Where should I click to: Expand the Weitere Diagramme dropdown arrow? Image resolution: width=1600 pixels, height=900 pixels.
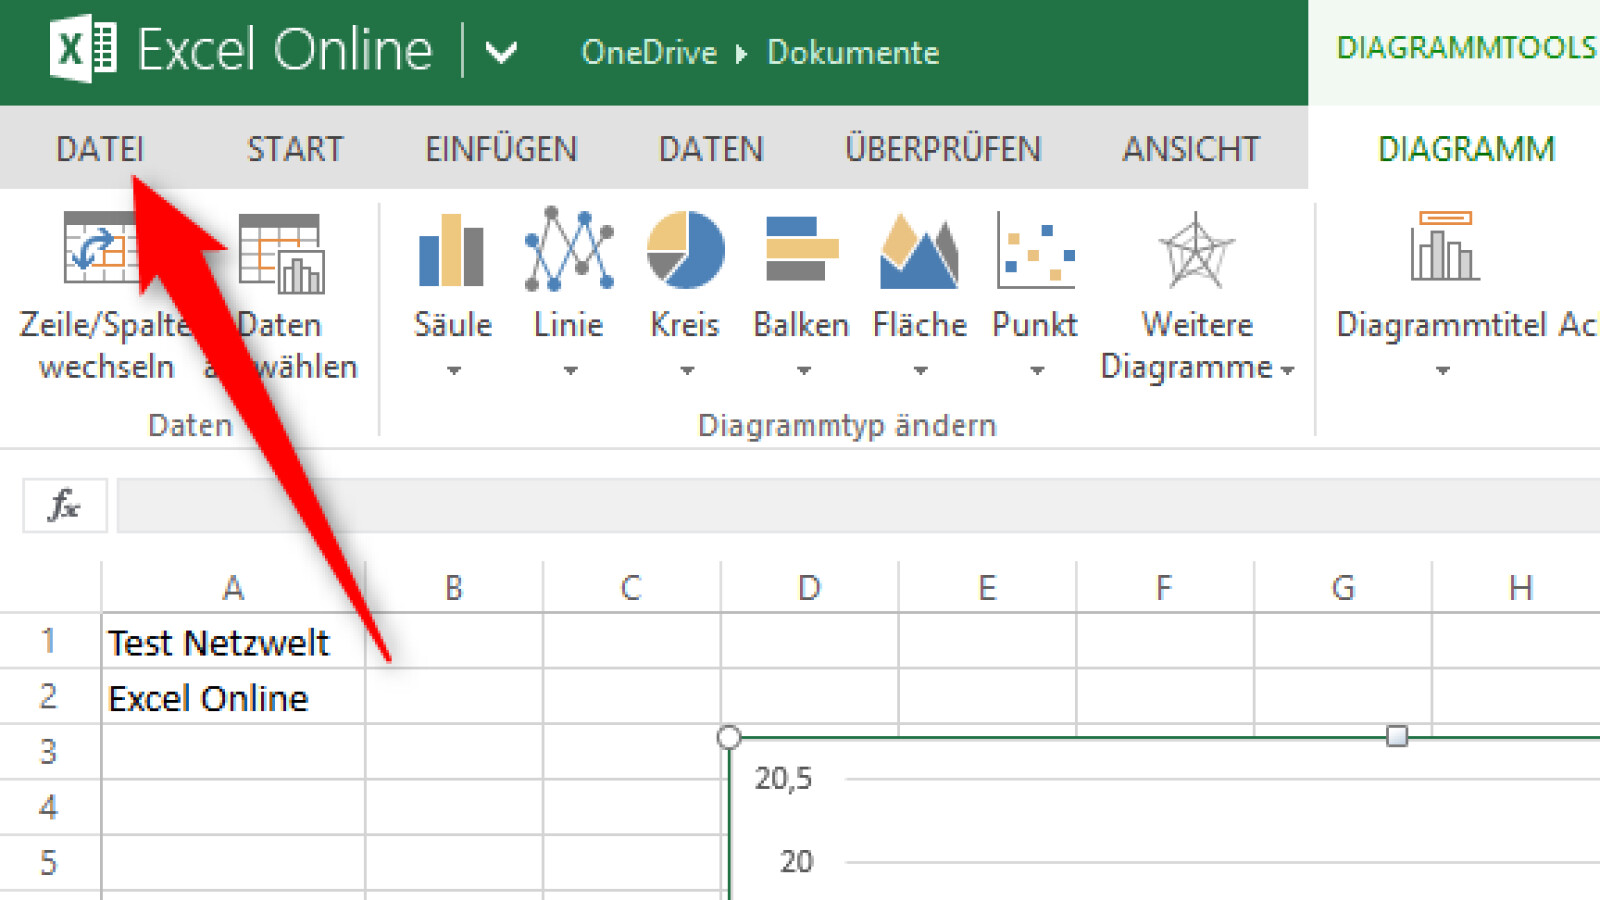pos(1287,371)
